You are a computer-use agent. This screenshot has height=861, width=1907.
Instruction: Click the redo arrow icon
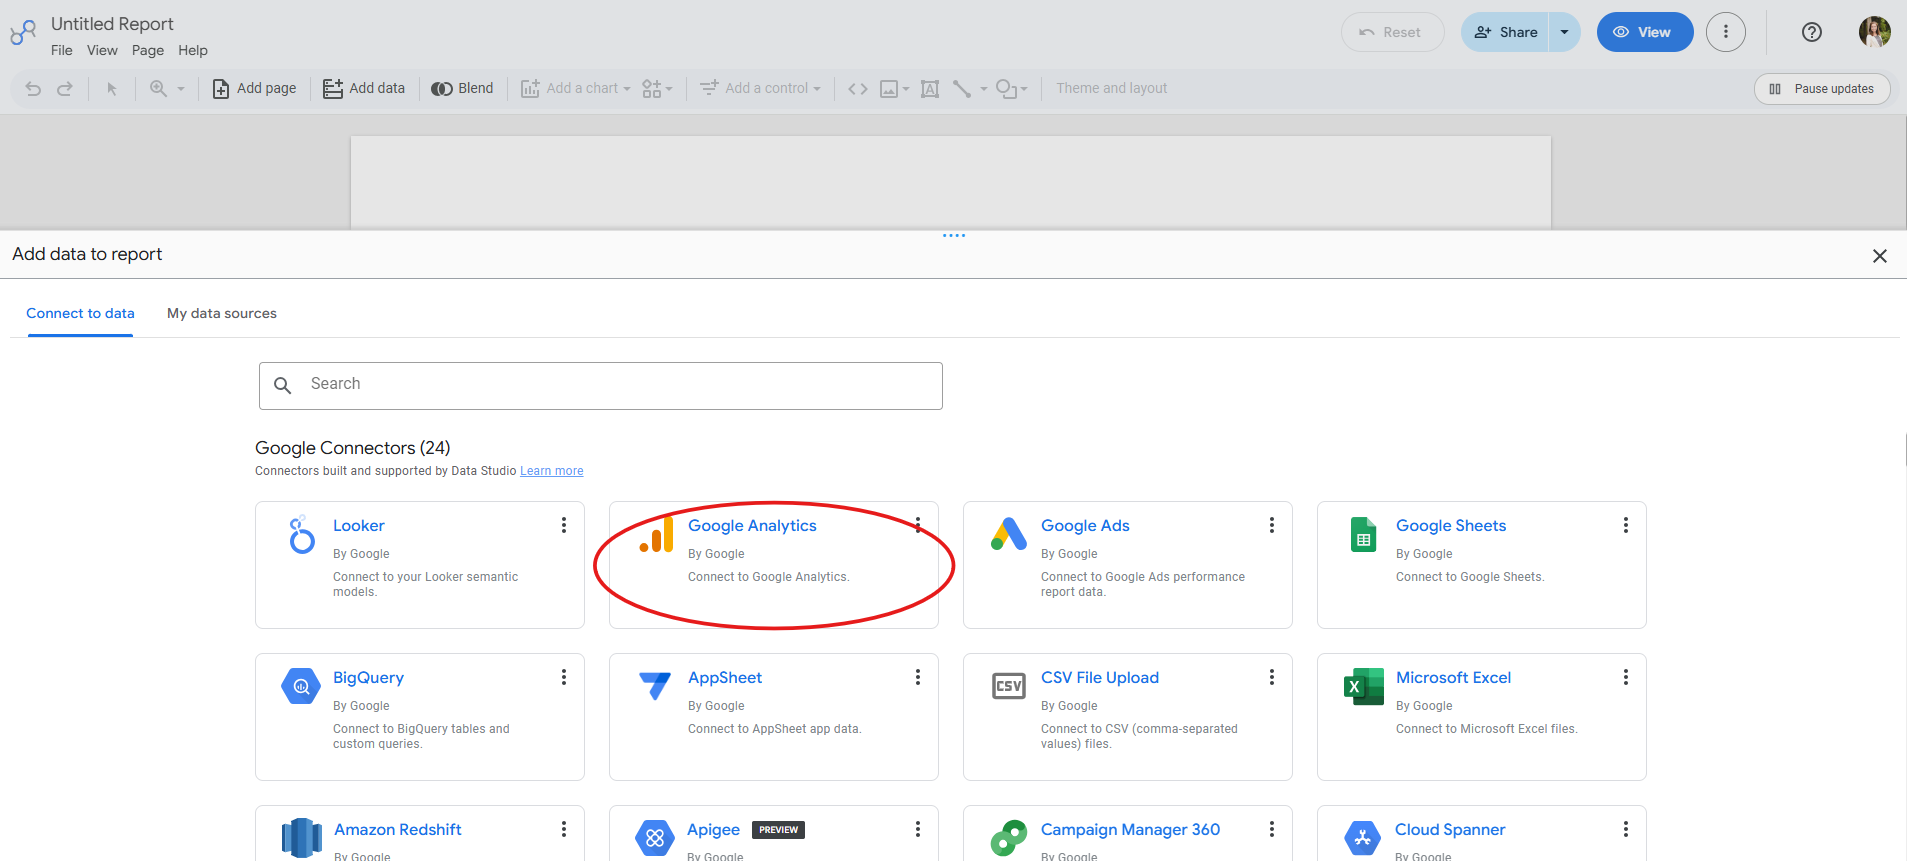coord(65,89)
